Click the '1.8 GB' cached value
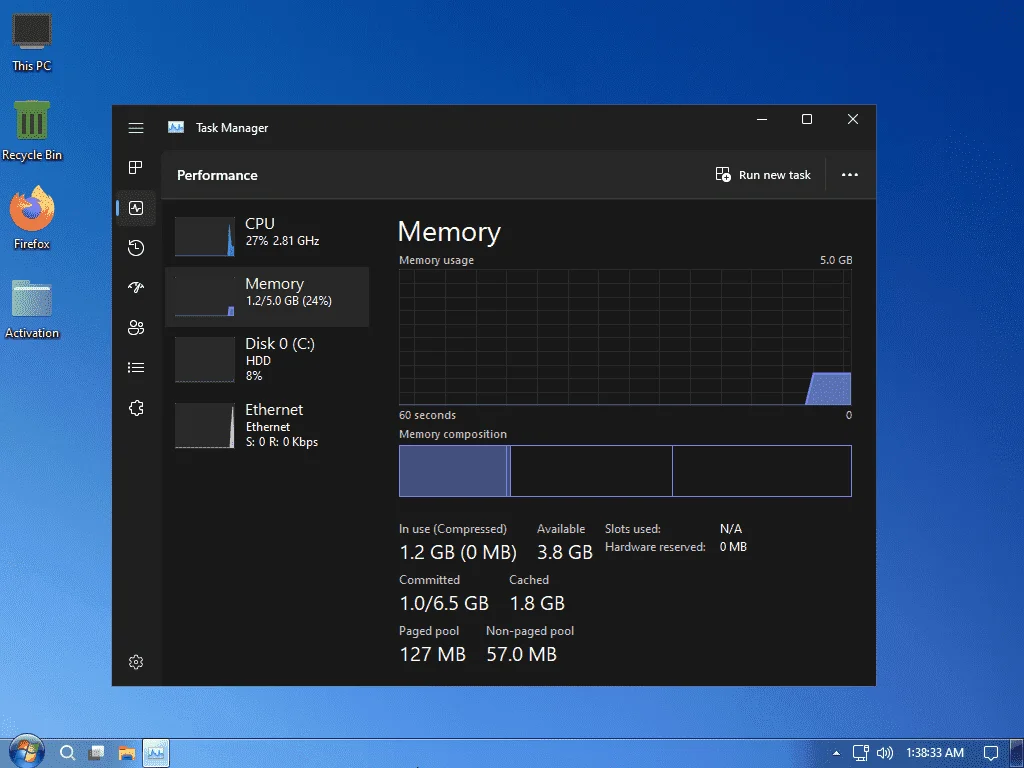This screenshot has width=1024, height=768. tap(537, 603)
